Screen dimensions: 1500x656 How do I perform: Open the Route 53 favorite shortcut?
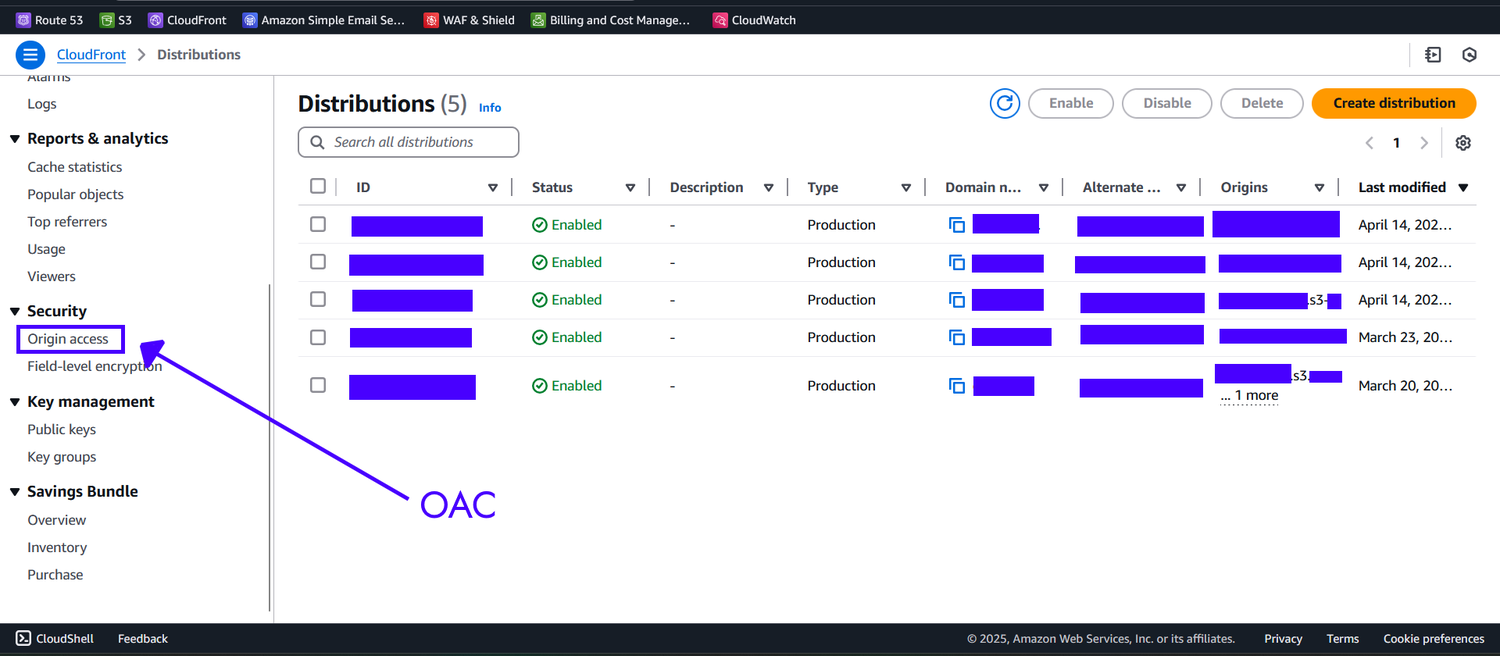50,20
